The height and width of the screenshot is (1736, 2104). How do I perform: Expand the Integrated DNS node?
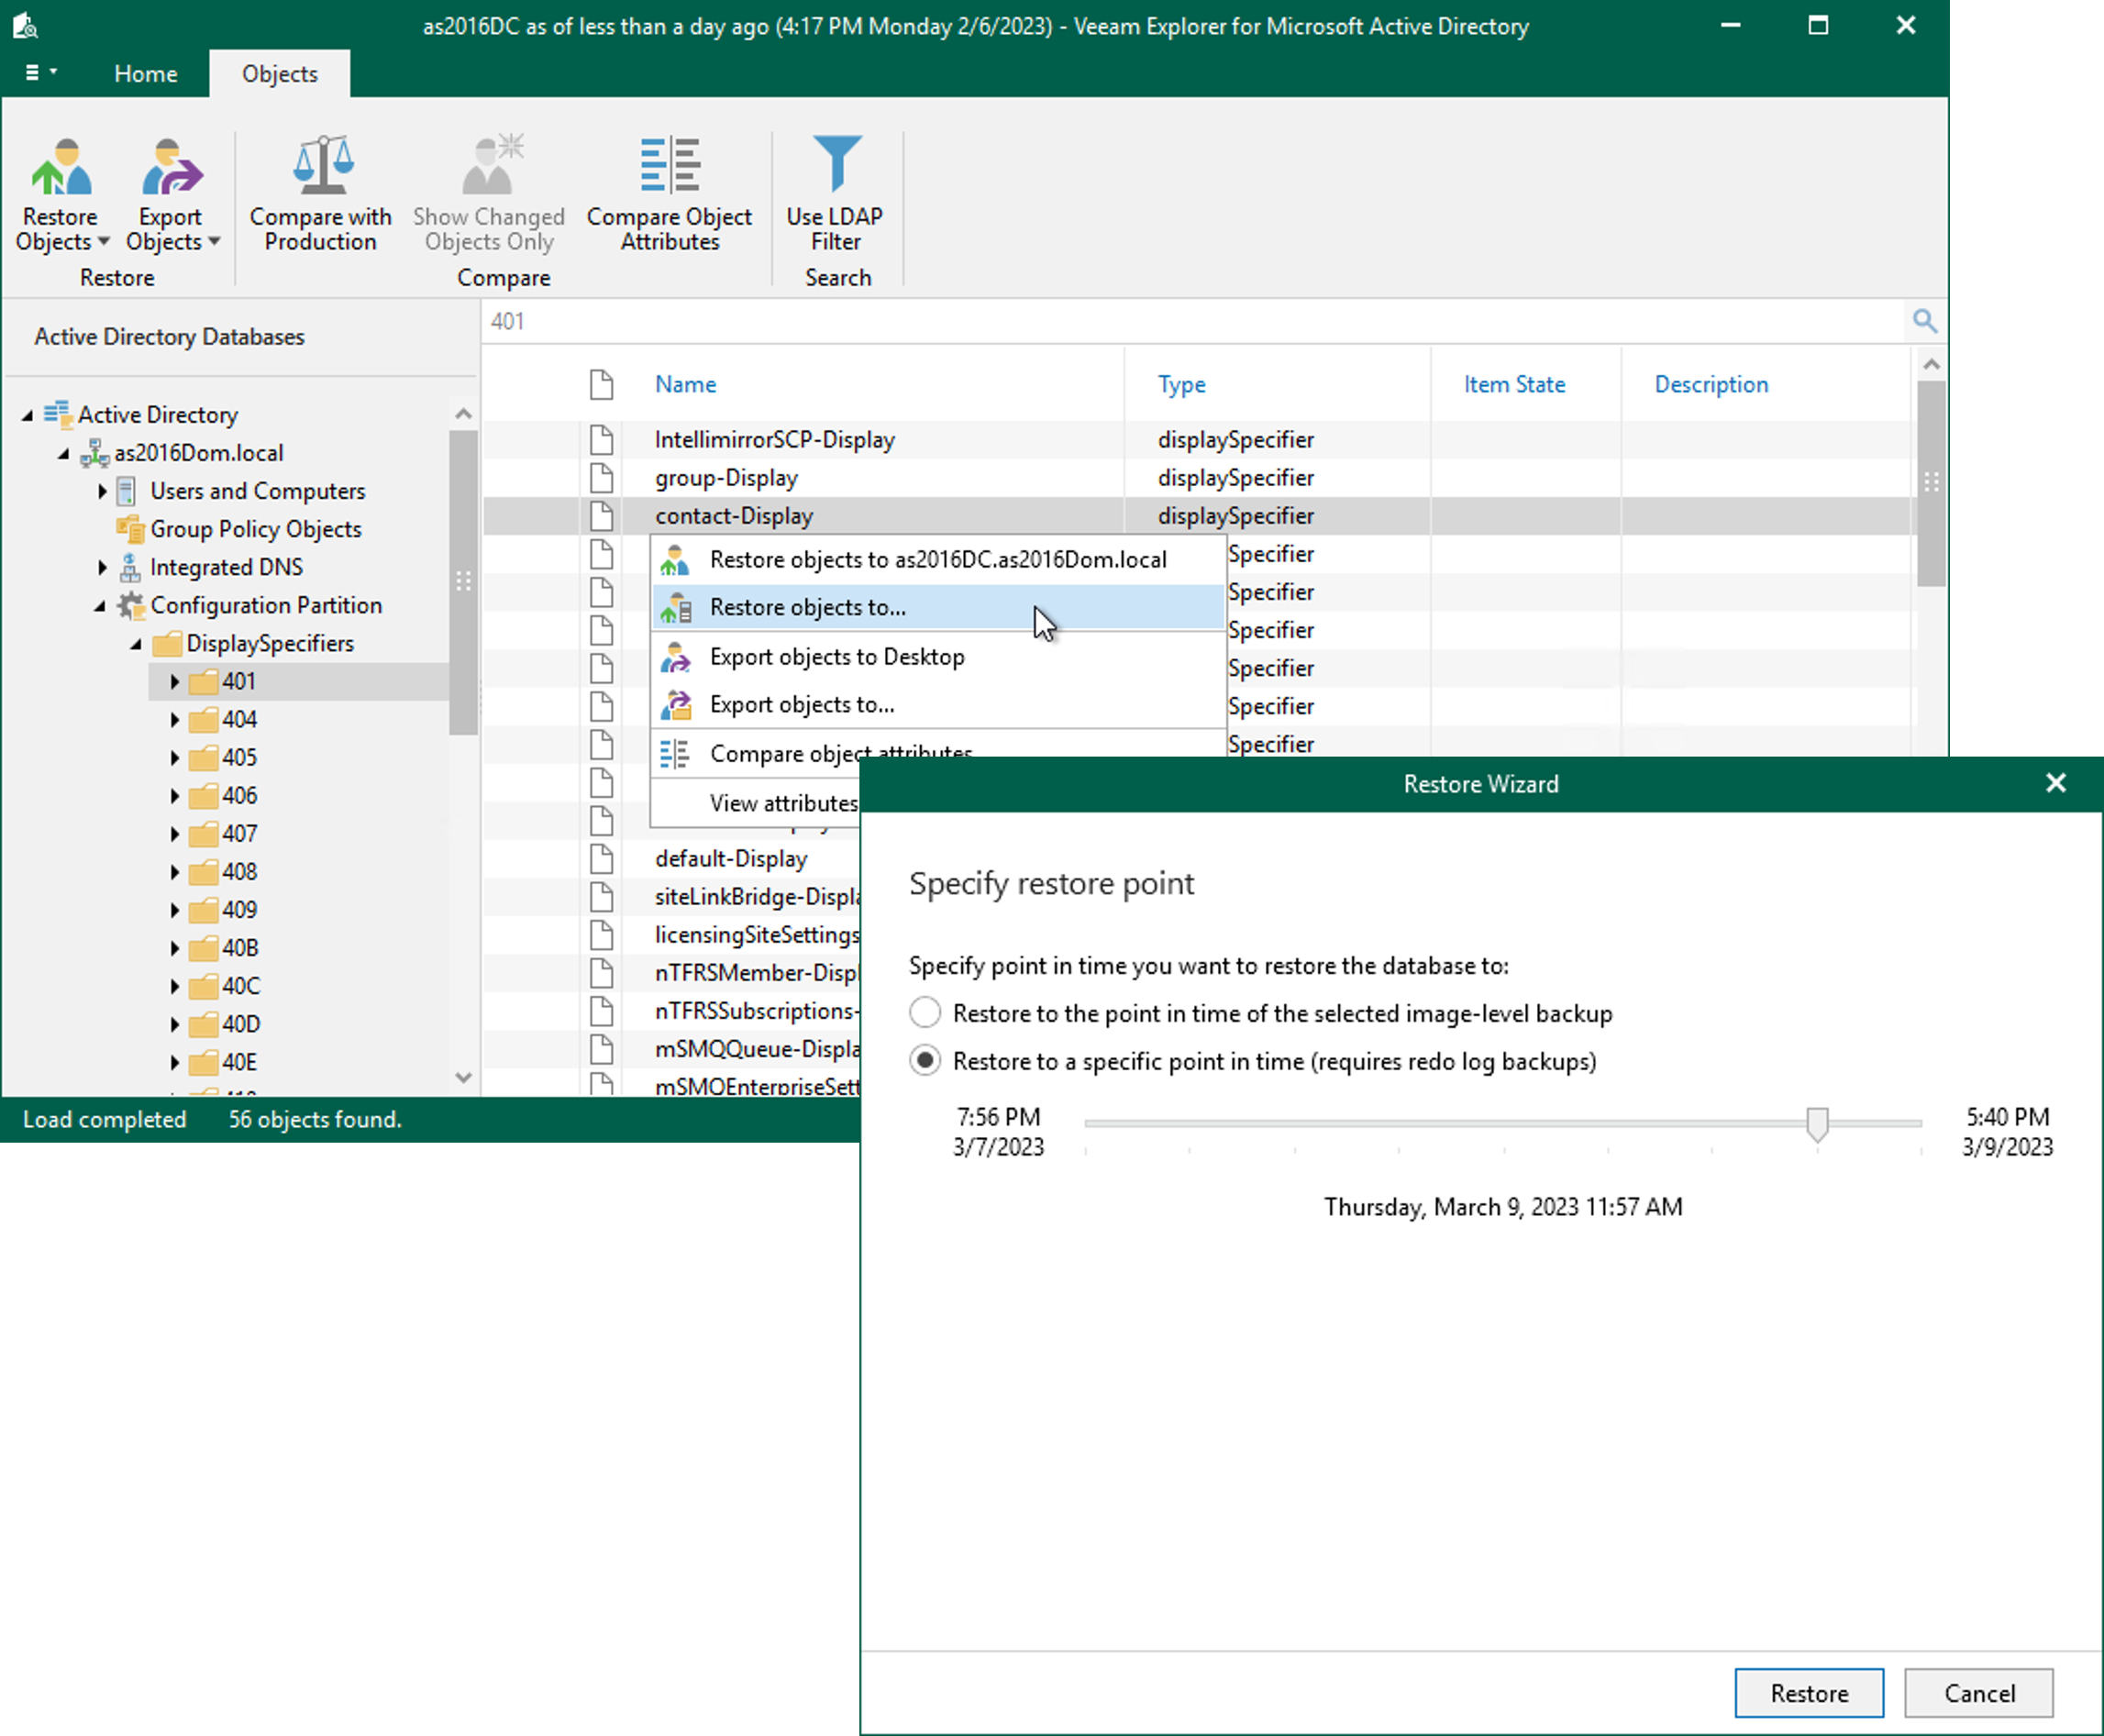pos(102,567)
